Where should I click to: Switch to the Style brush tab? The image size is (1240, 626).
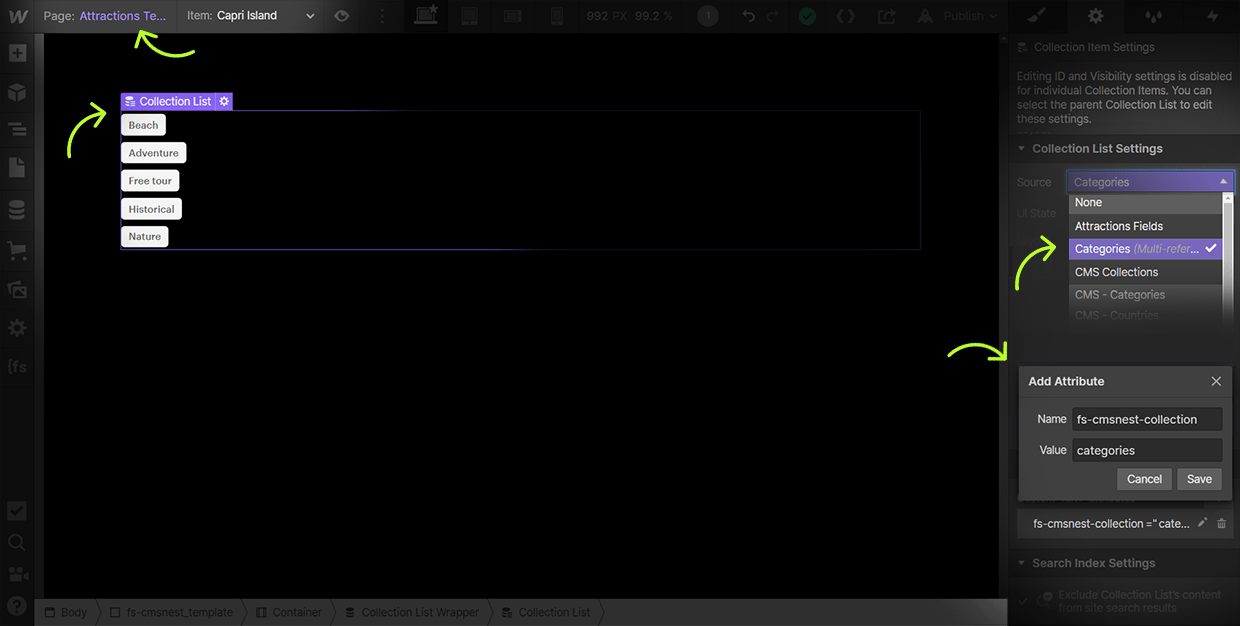pos(1036,16)
